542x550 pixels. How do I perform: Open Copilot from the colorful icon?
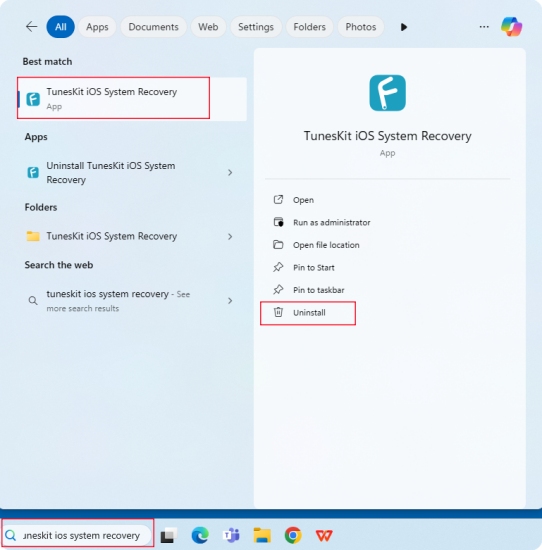(x=511, y=27)
